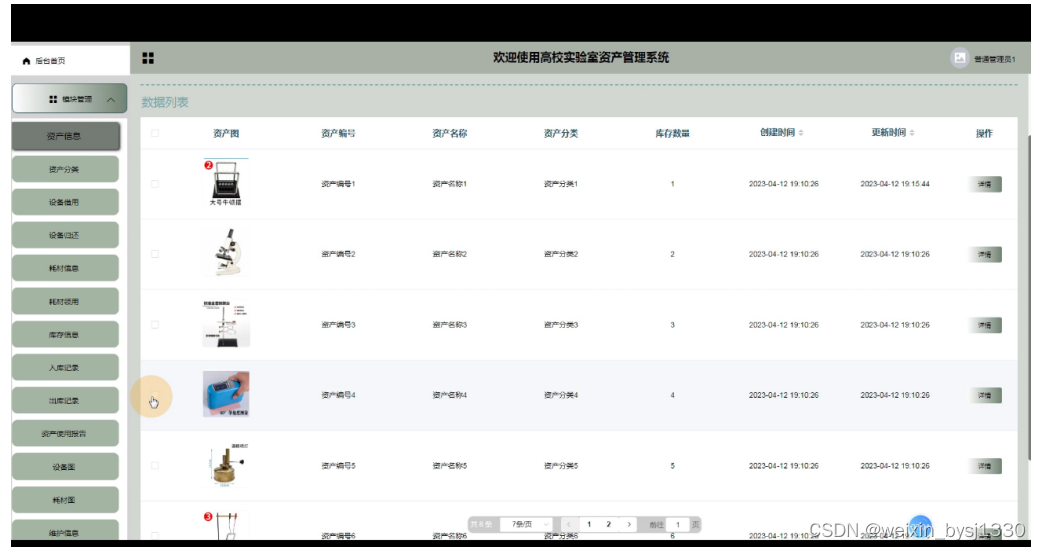
Task: Click cell 资产分类2
Action: [561, 254]
